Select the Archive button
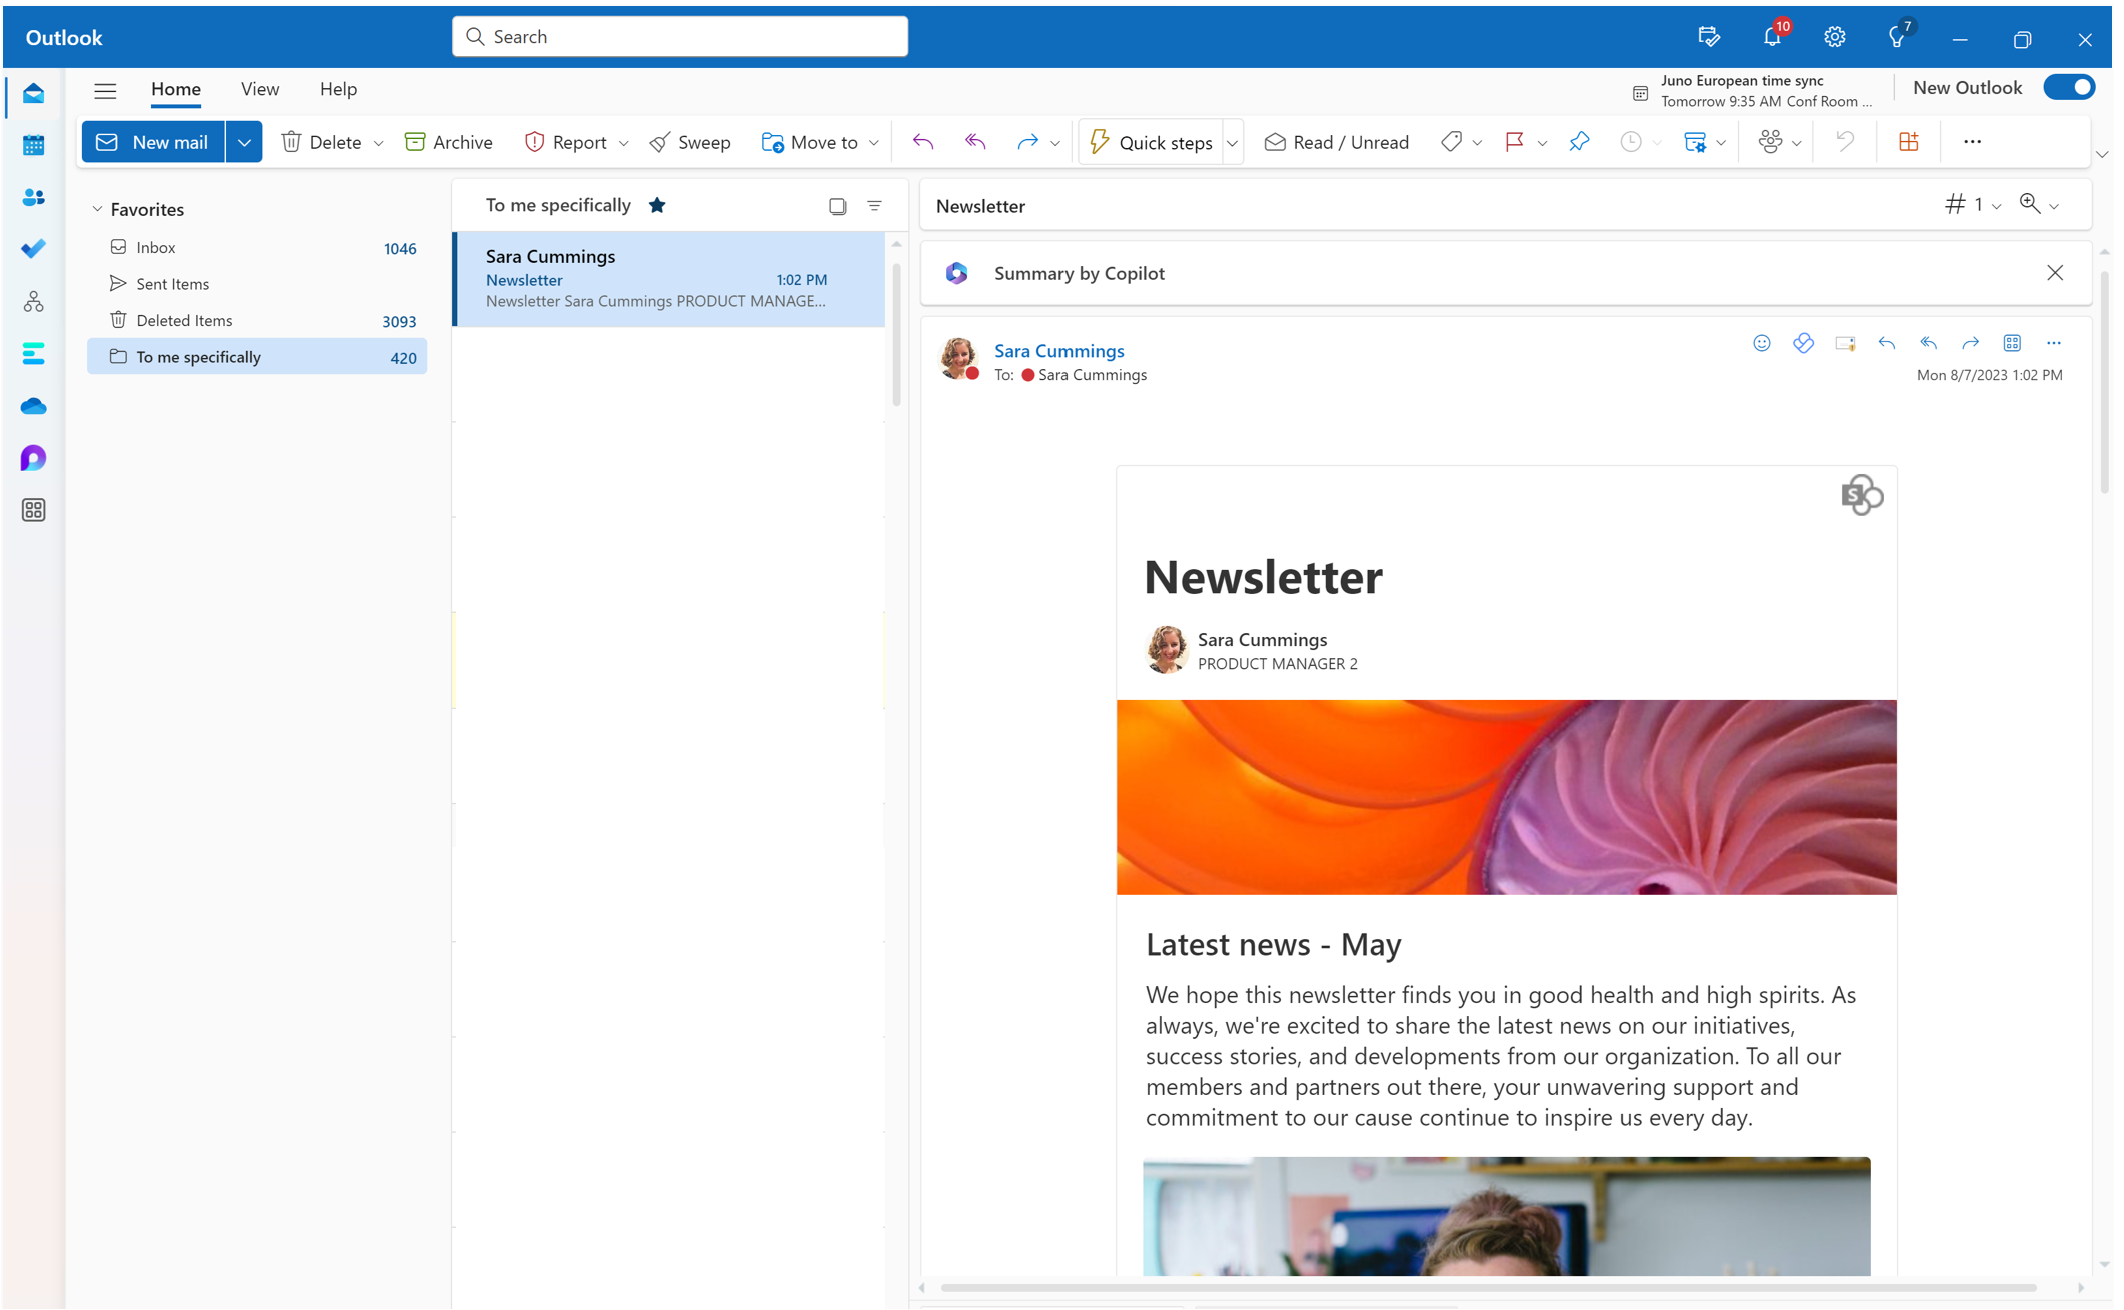Image resolution: width=2124 pixels, height=1310 pixels. [x=448, y=141]
